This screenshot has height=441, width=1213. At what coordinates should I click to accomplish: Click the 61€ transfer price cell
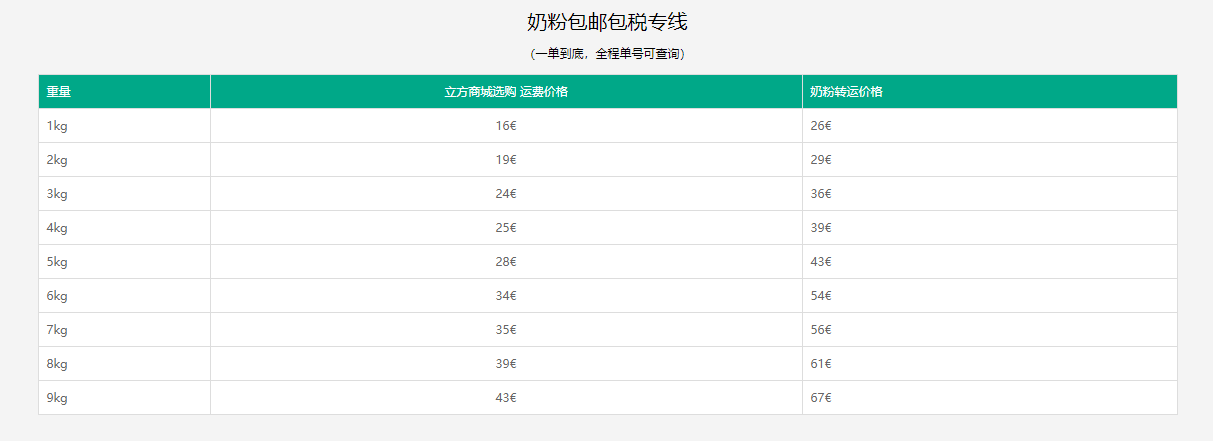pos(990,364)
